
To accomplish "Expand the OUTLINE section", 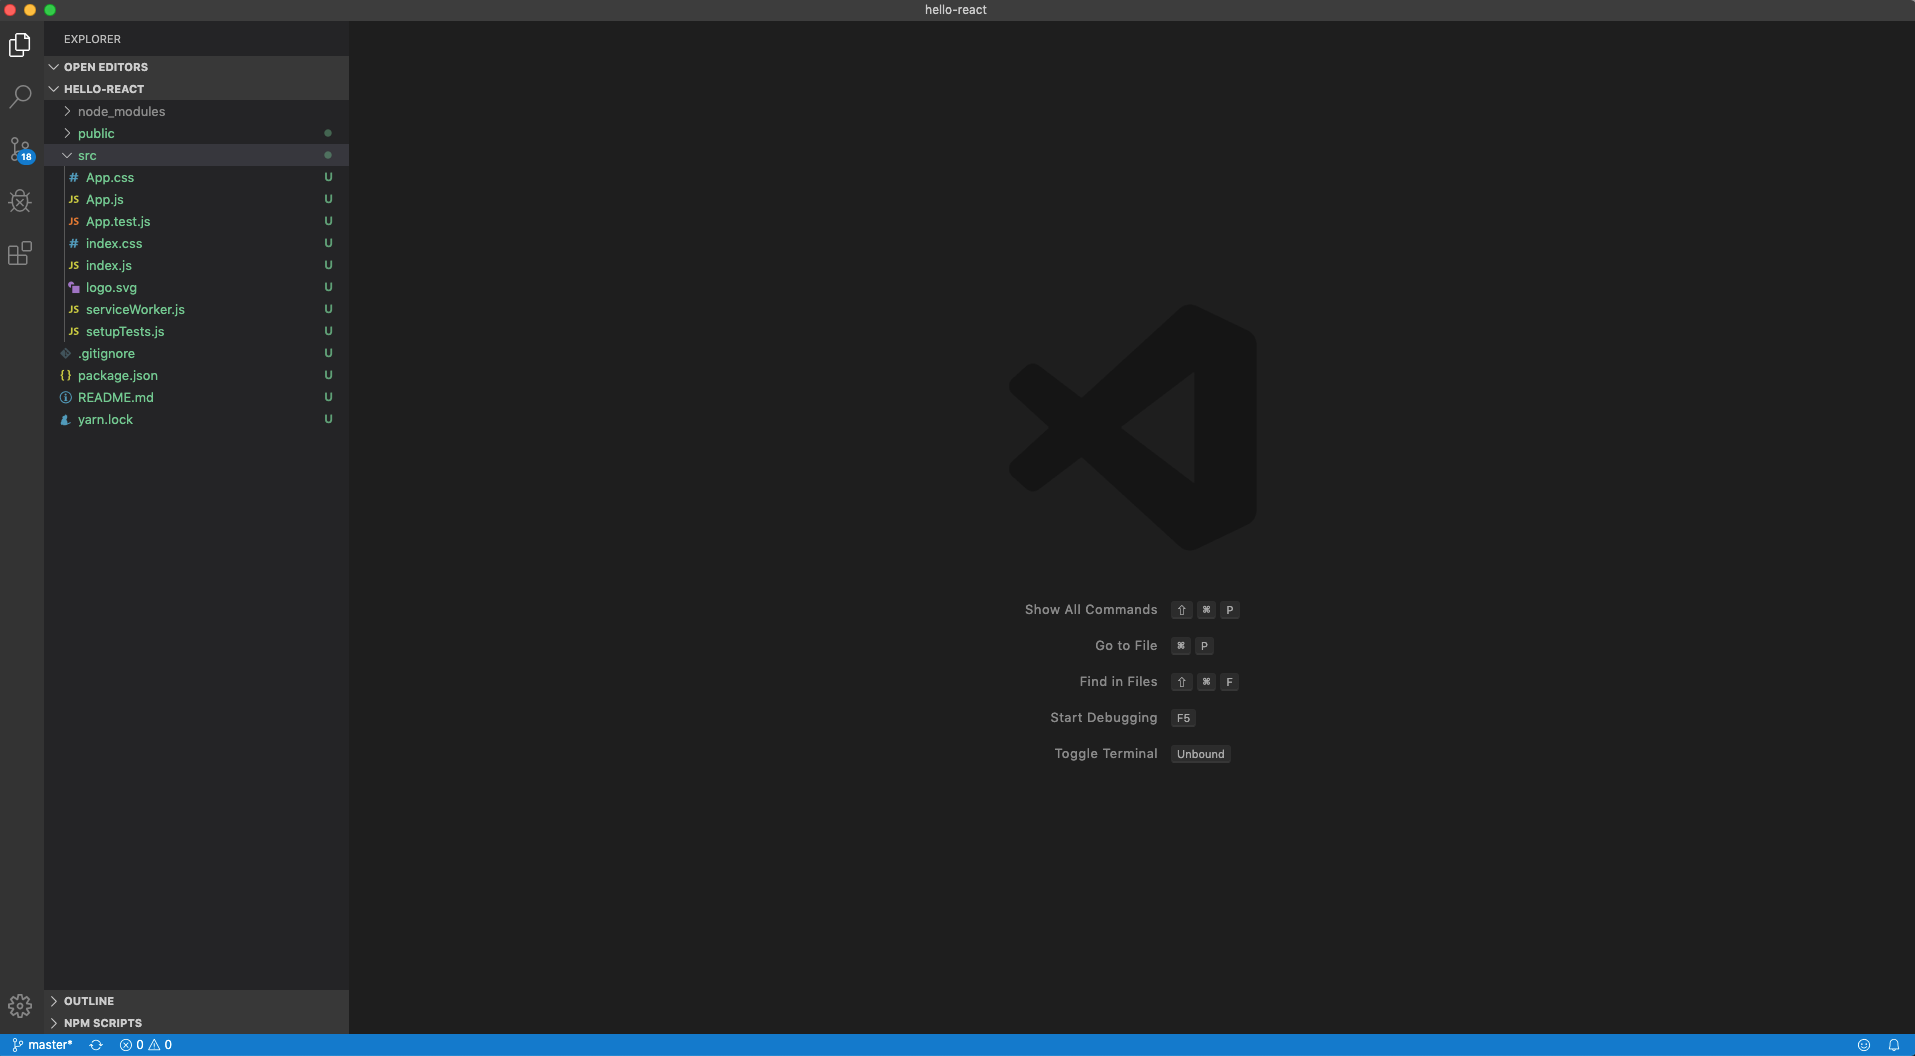I will (x=197, y=1001).
